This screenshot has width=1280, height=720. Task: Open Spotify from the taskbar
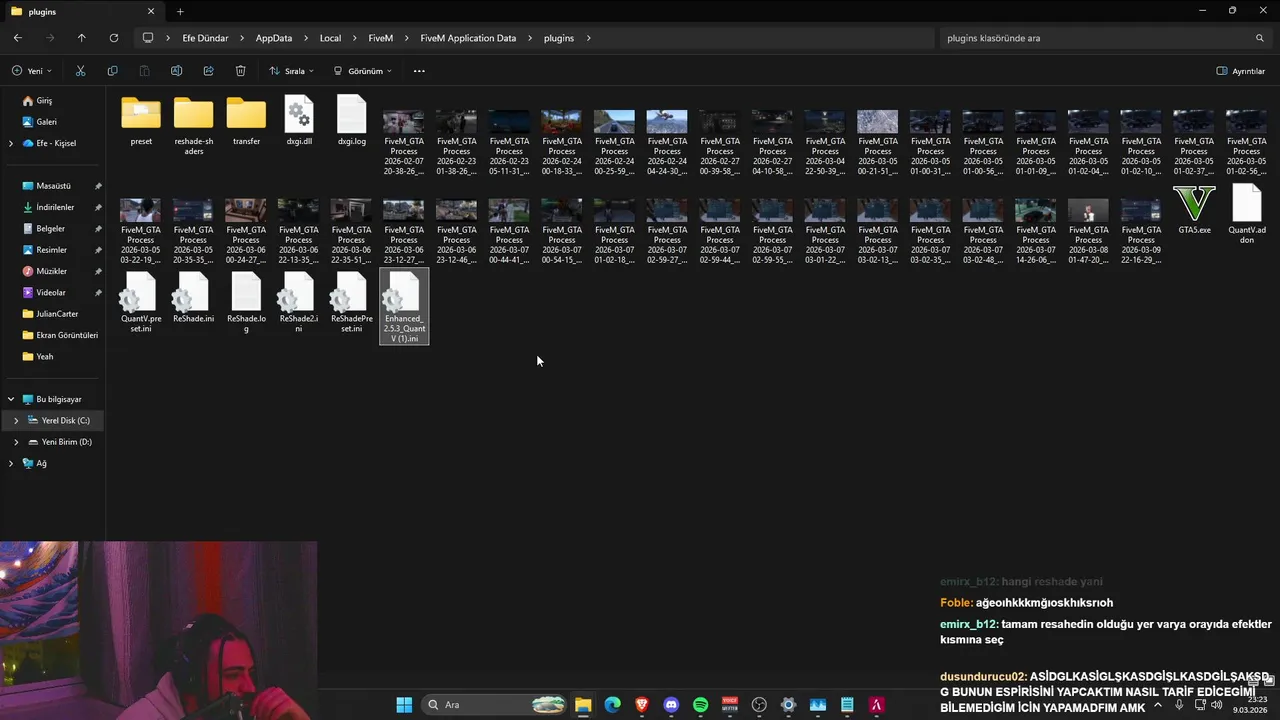tap(700, 704)
